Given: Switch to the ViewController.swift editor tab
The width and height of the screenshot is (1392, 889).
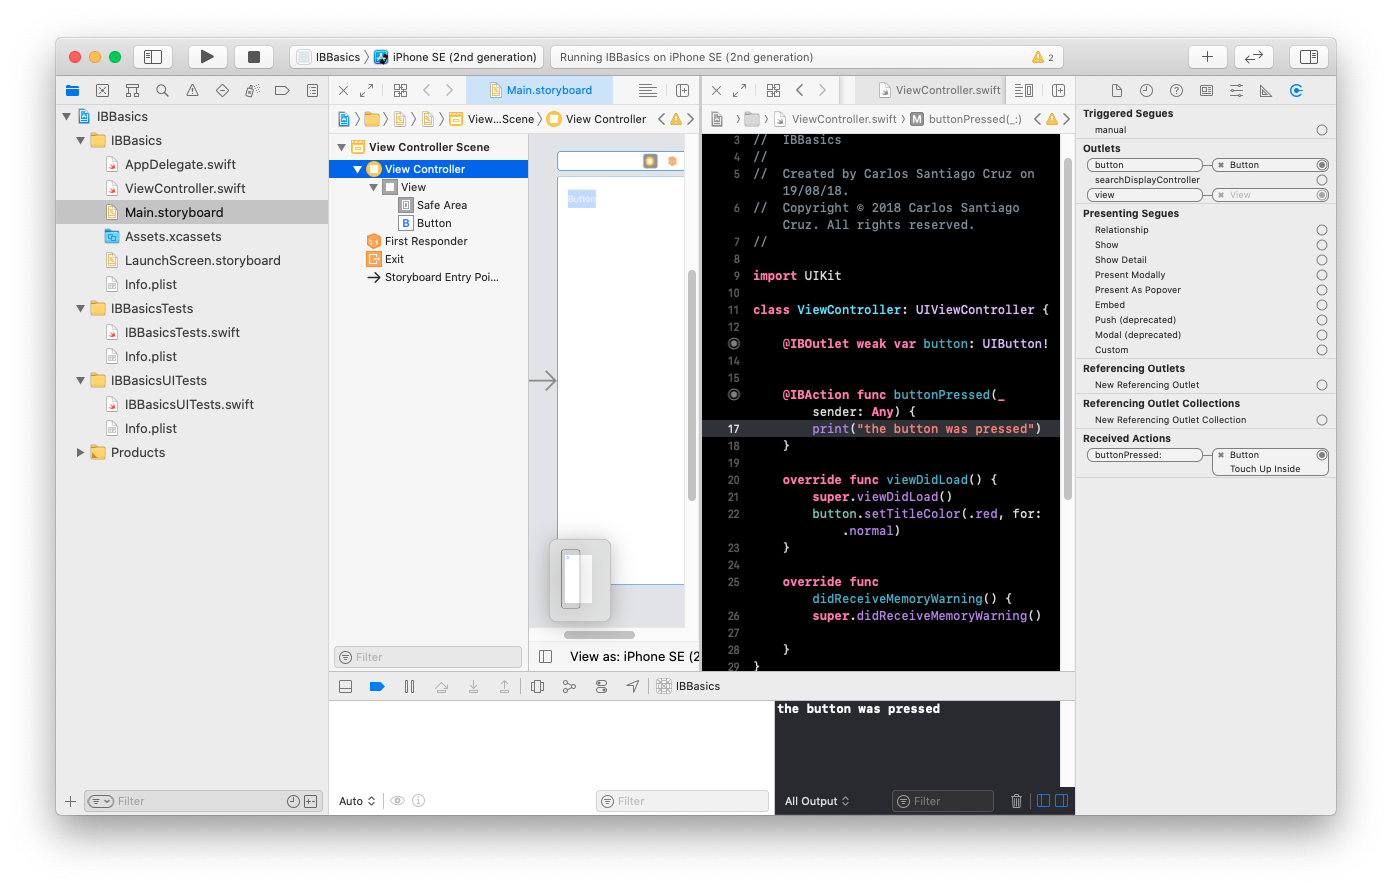Looking at the screenshot, I should 939,90.
